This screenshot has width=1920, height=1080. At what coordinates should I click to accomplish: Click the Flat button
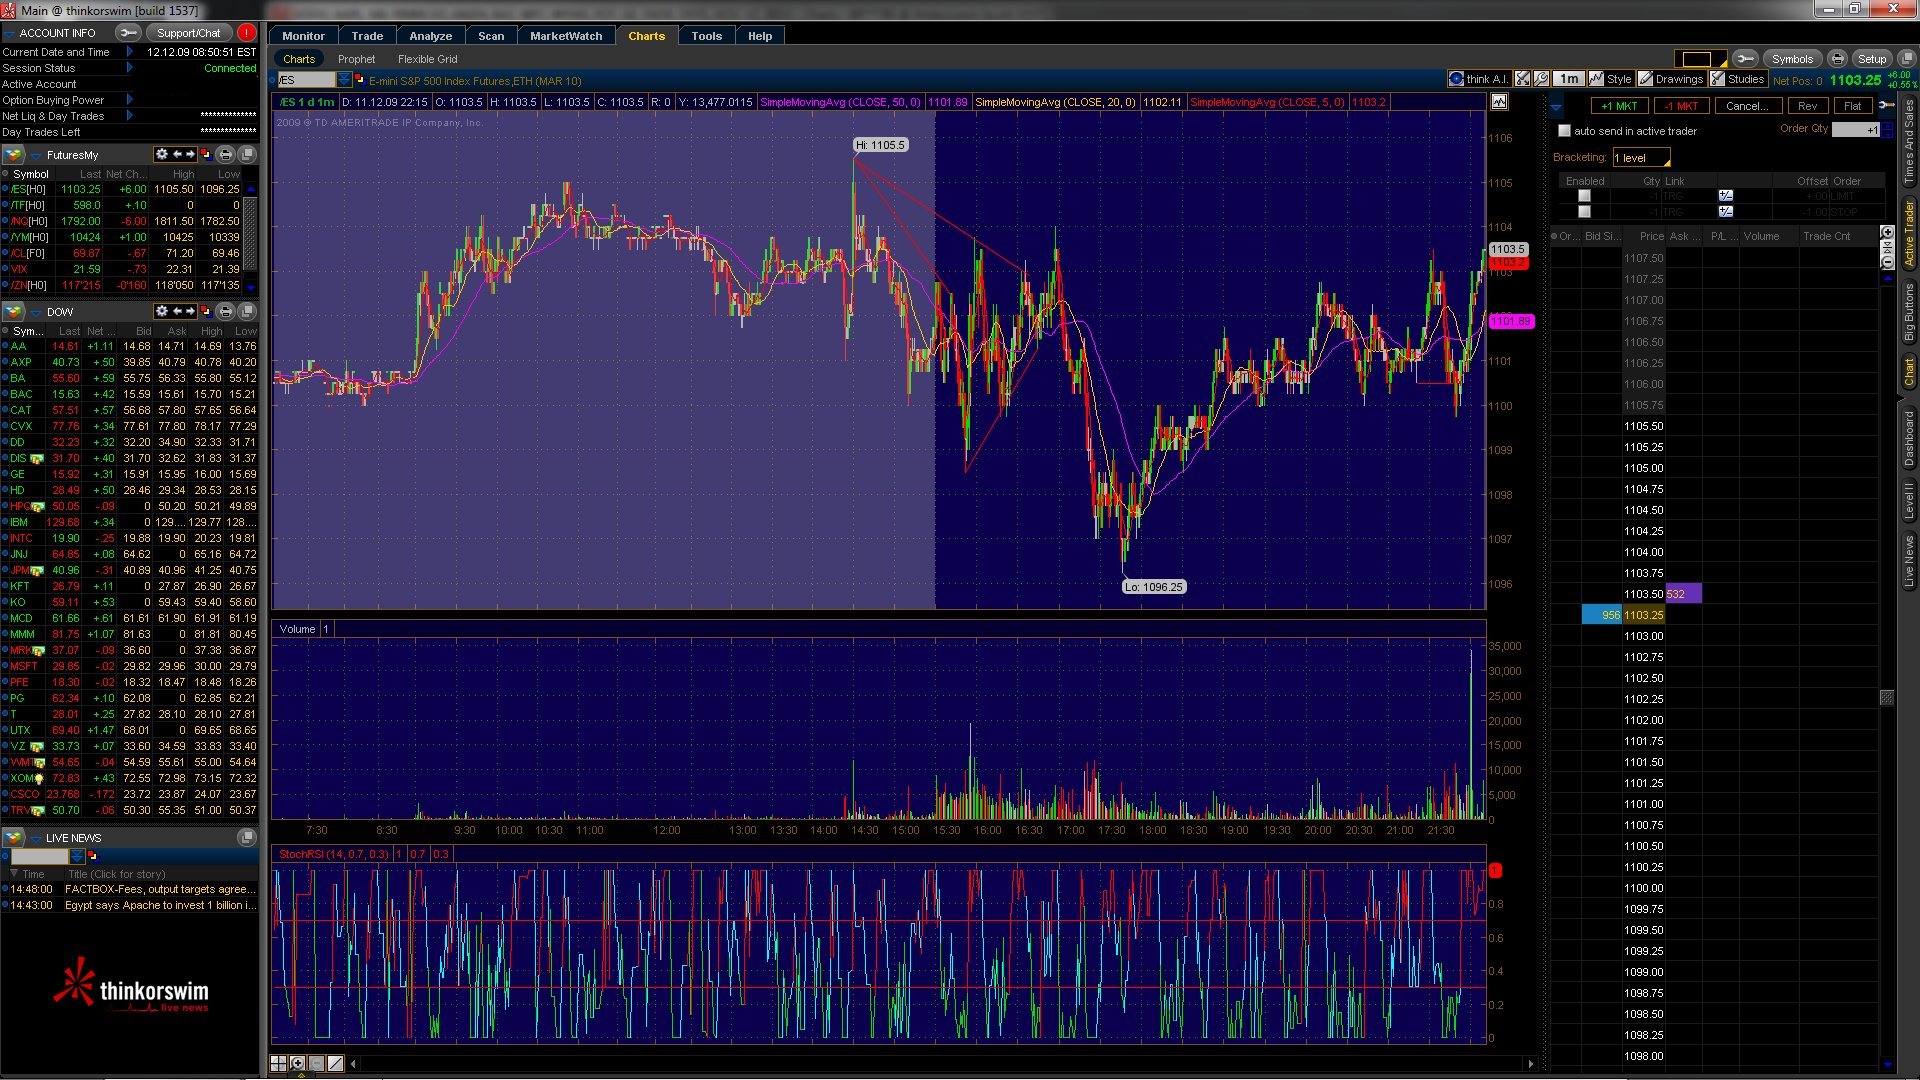[1853, 106]
